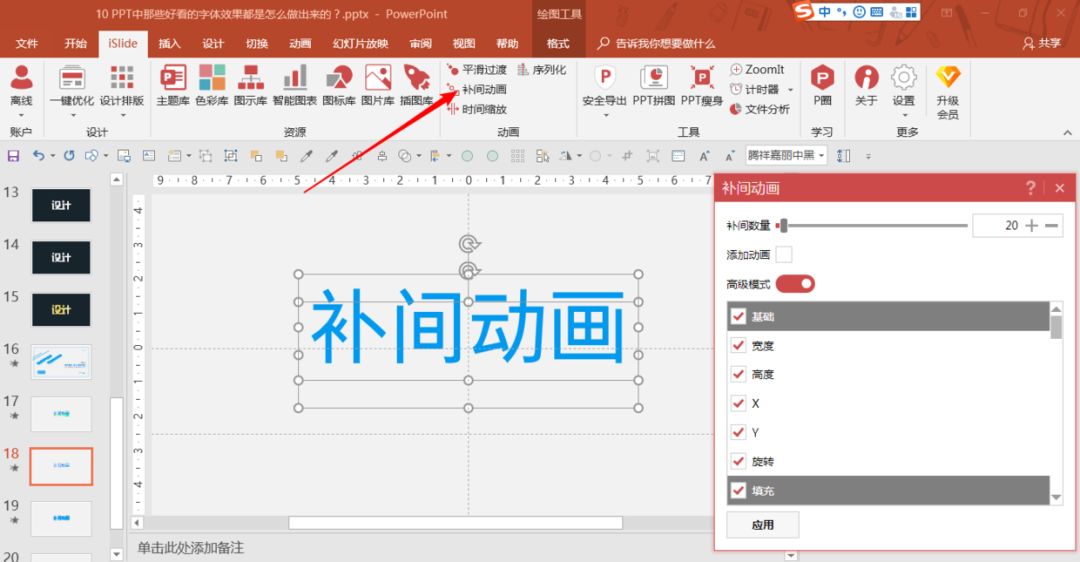Switch to the 动画 Animations tab

pyautogui.click(x=300, y=43)
